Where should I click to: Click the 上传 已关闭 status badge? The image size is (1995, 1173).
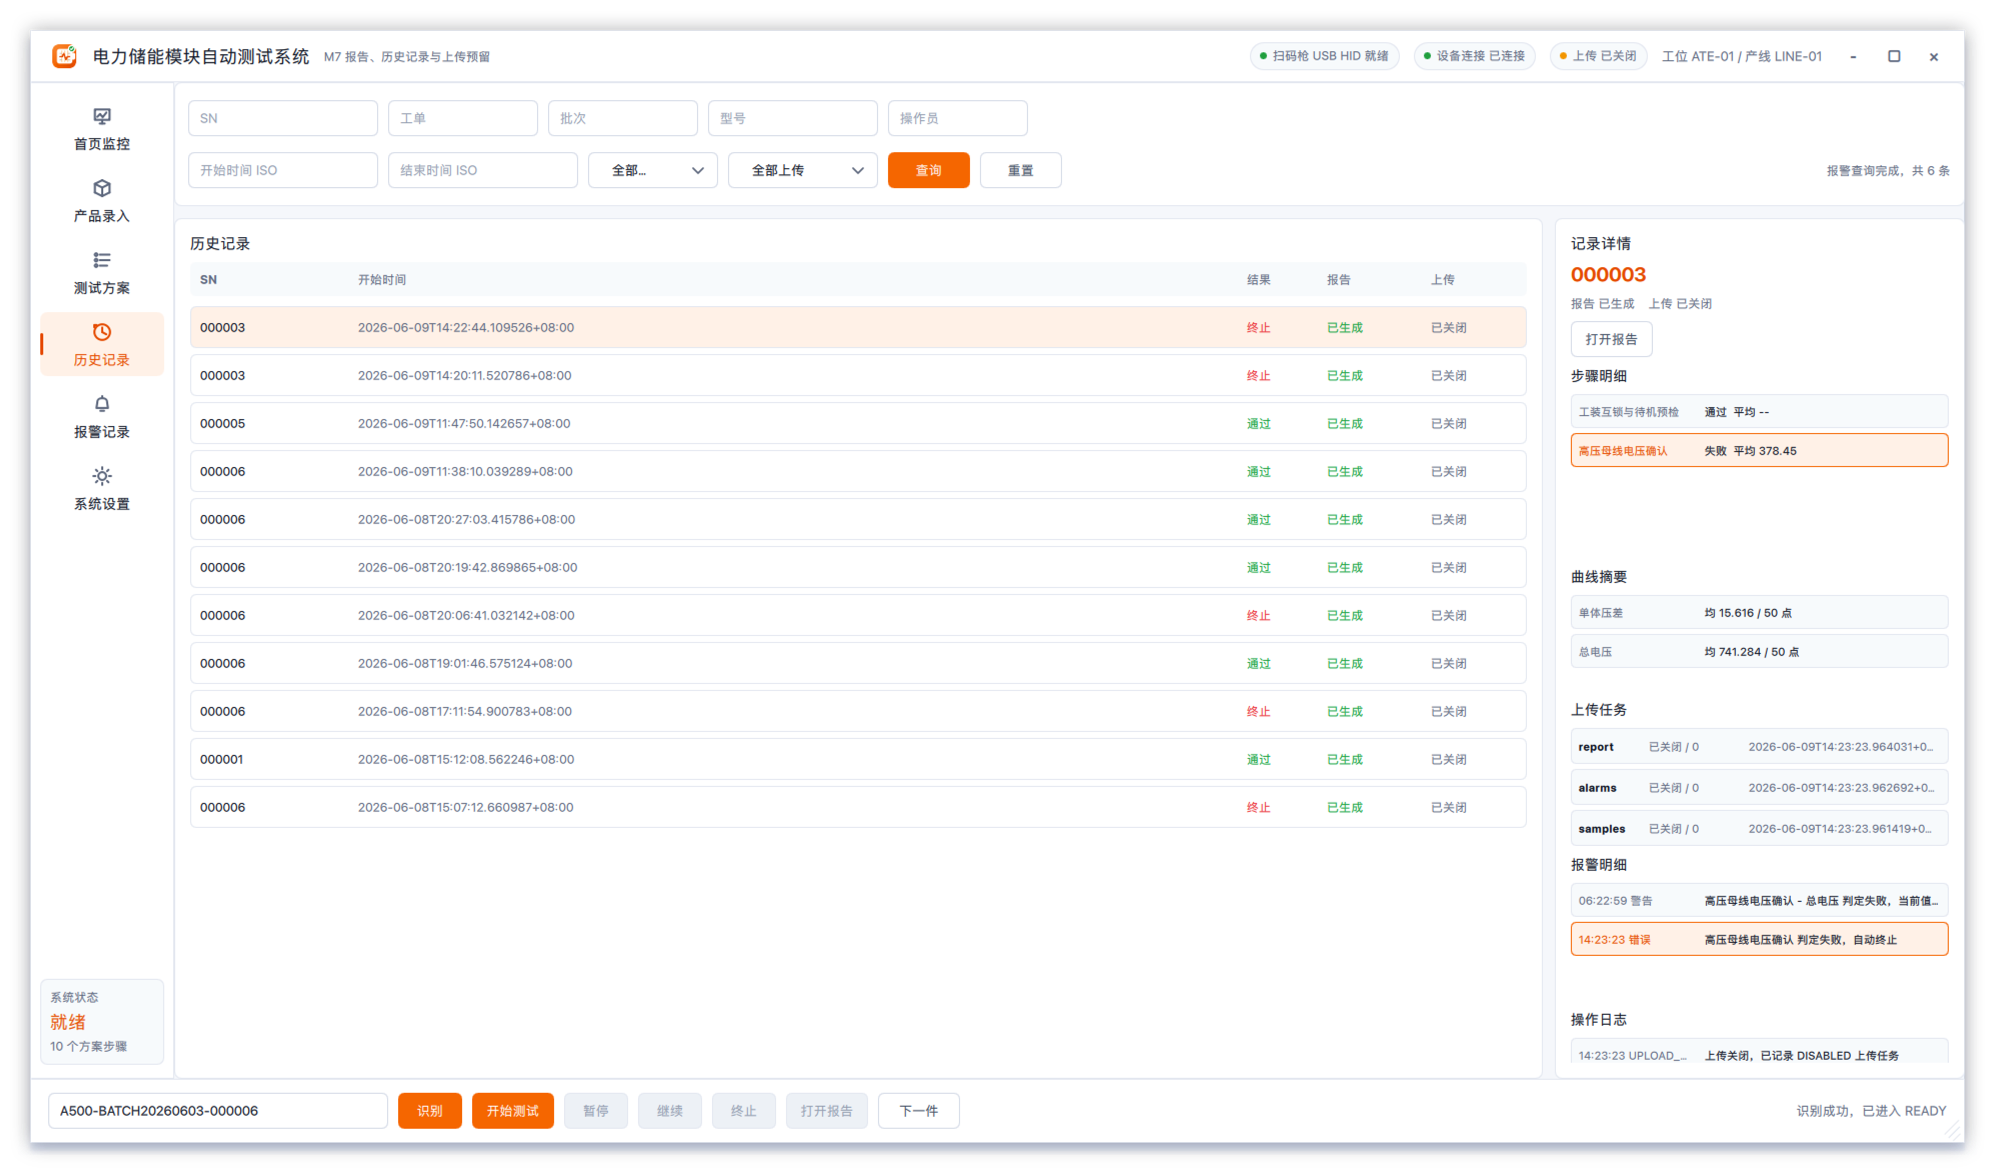tap(1598, 56)
